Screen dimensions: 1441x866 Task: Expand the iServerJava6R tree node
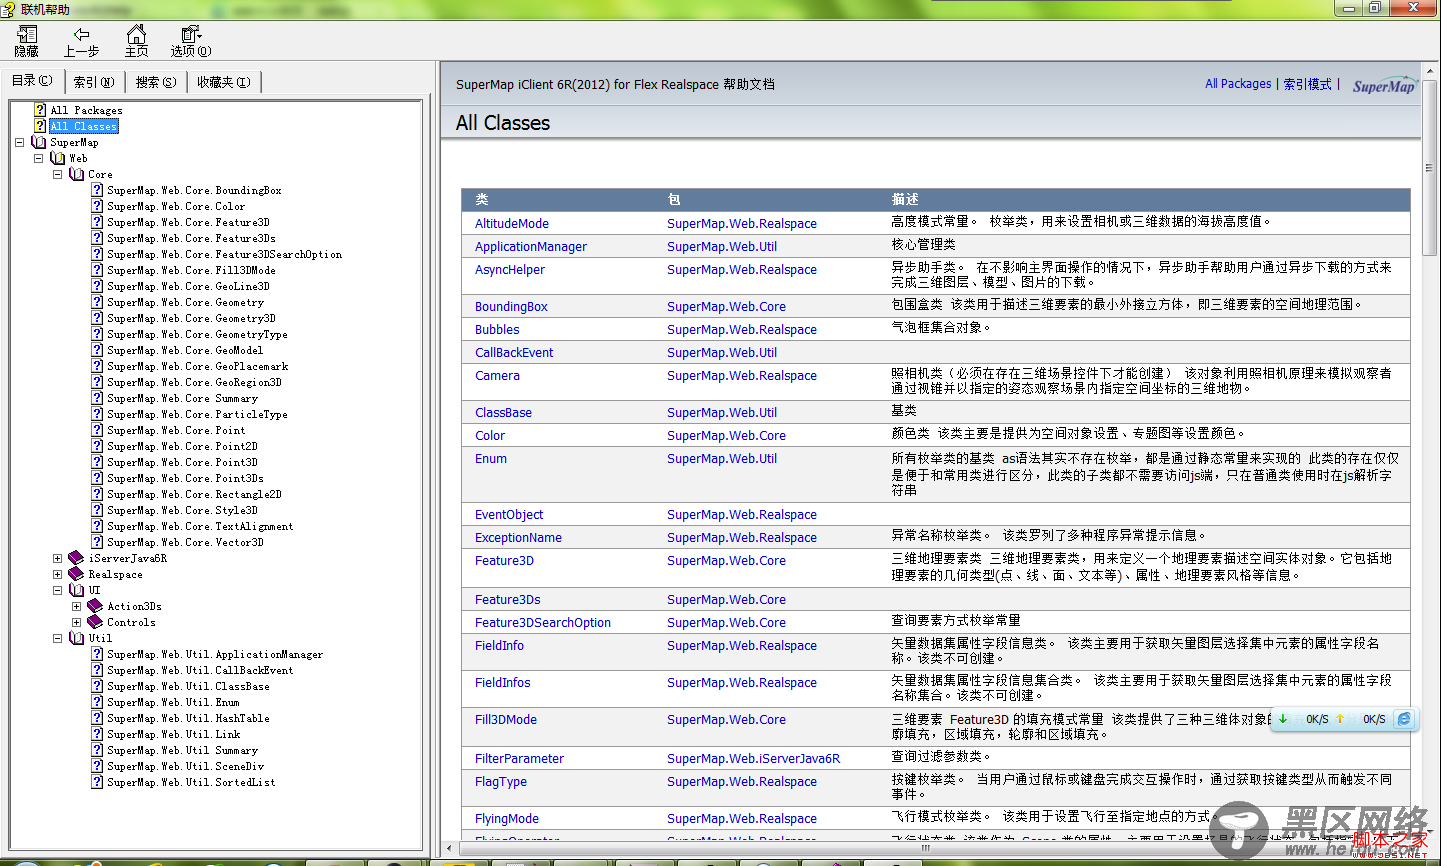point(57,558)
